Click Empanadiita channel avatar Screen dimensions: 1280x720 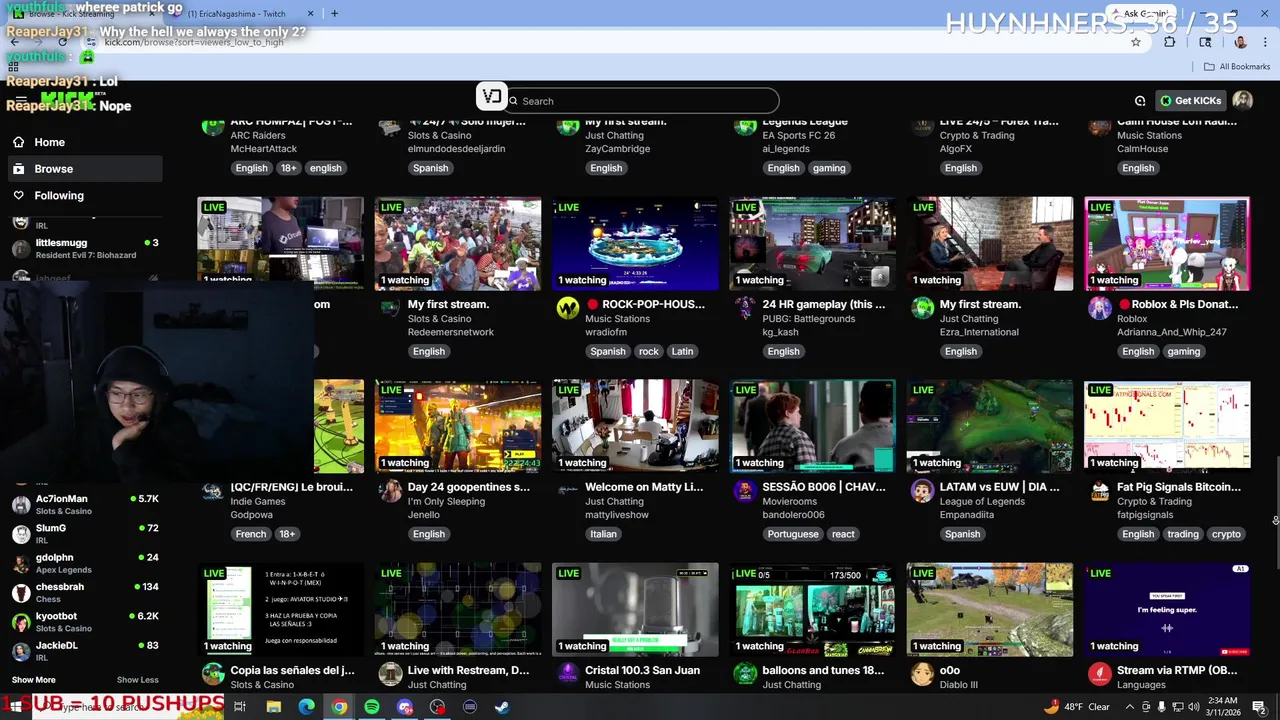coord(922,491)
